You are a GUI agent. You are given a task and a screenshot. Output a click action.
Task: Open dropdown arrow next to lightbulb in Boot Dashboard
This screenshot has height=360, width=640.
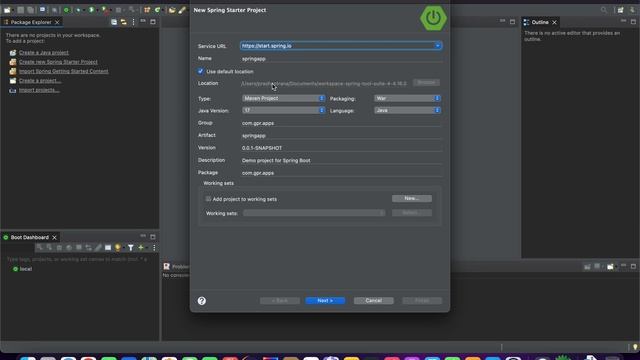[124, 248]
